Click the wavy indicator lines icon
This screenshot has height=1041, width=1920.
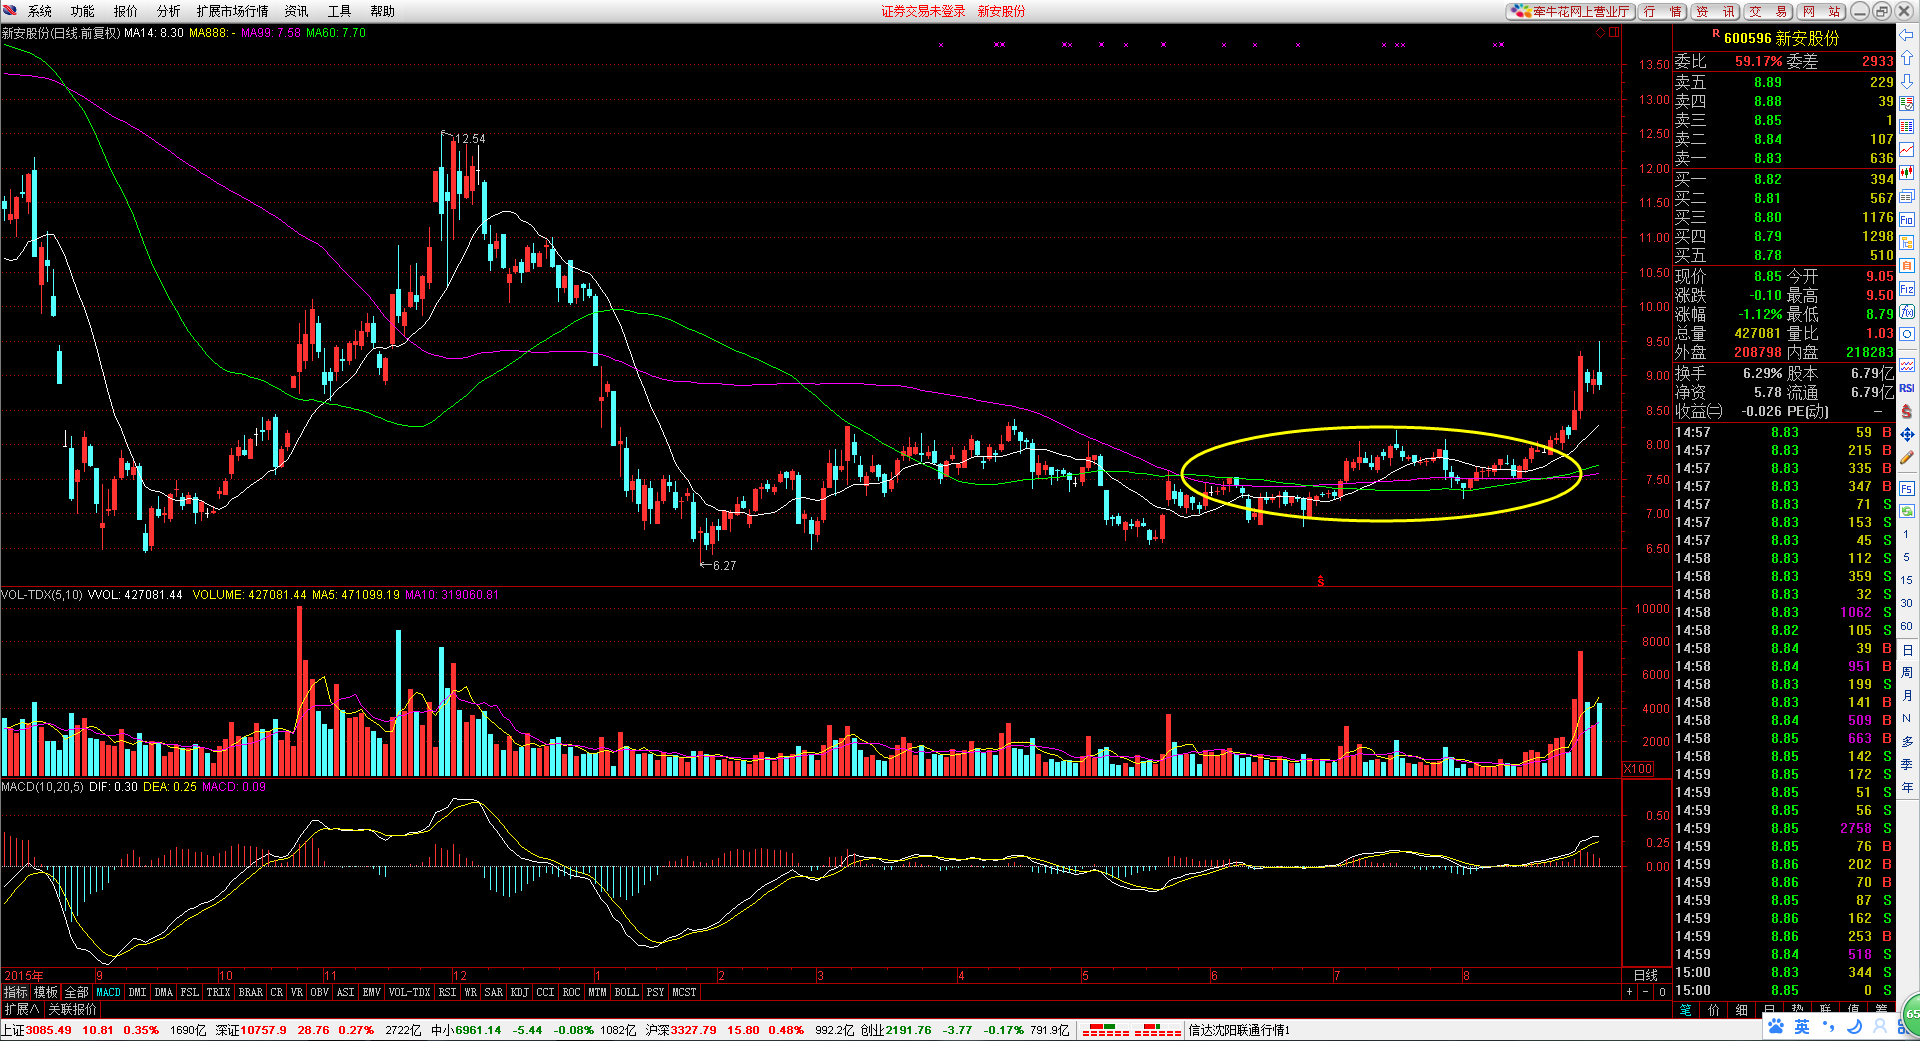[x=1907, y=365]
